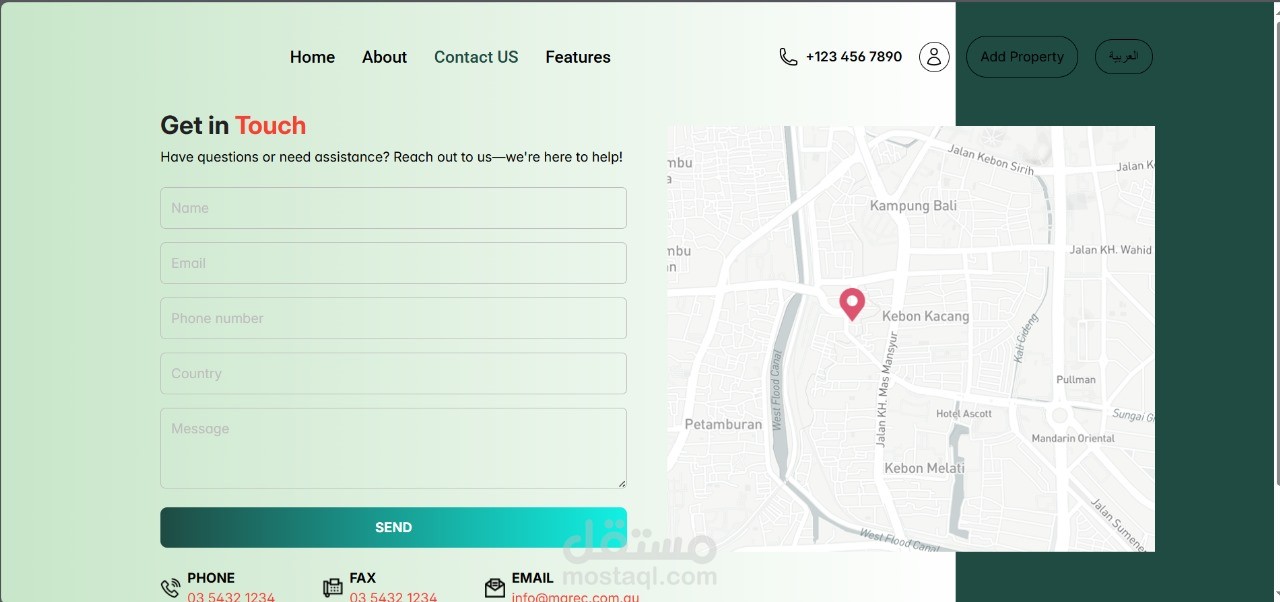Image resolution: width=1280 pixels, height=602 pixels.
Task: Open the Features nav item
Action: [x=578, y=57]
